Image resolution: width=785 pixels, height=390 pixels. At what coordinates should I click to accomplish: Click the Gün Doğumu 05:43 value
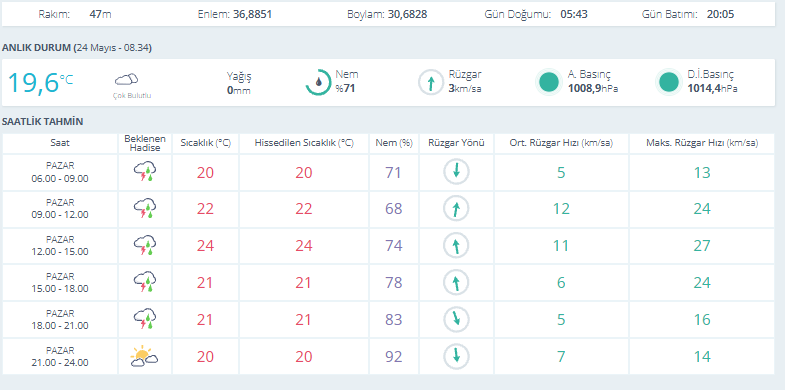click(x=573, y=14)
